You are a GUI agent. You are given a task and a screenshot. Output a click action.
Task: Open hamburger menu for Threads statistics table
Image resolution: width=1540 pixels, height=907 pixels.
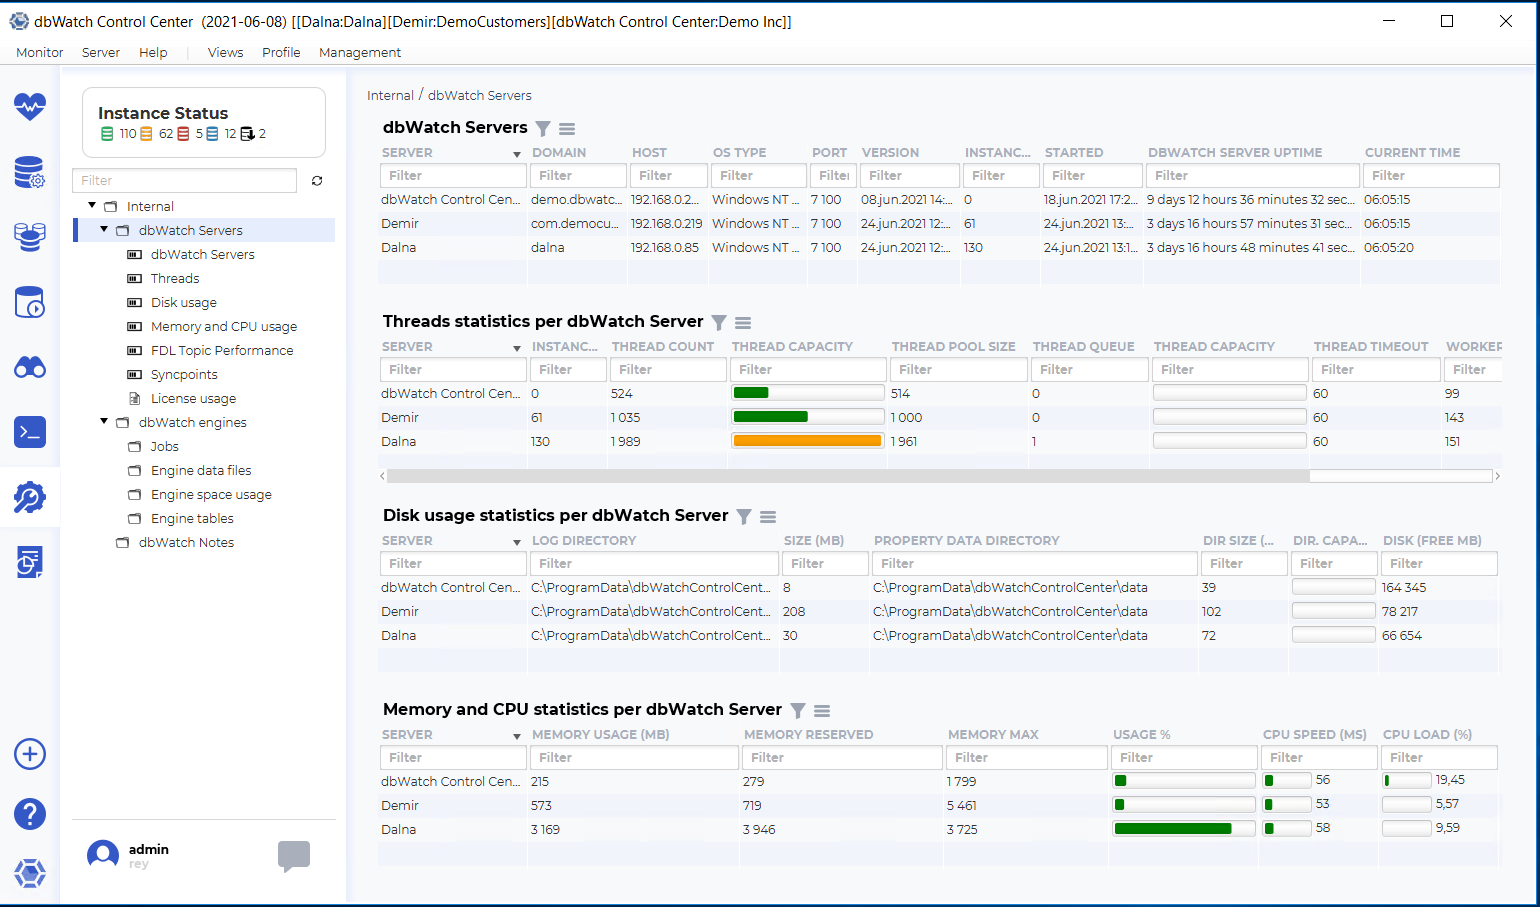pos(743,323)
